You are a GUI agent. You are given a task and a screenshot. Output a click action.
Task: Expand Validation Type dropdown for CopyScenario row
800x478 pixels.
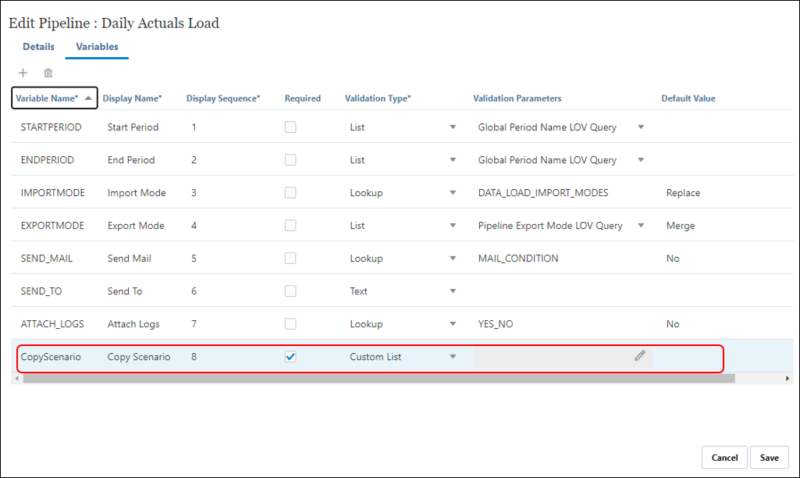[453, 357]
